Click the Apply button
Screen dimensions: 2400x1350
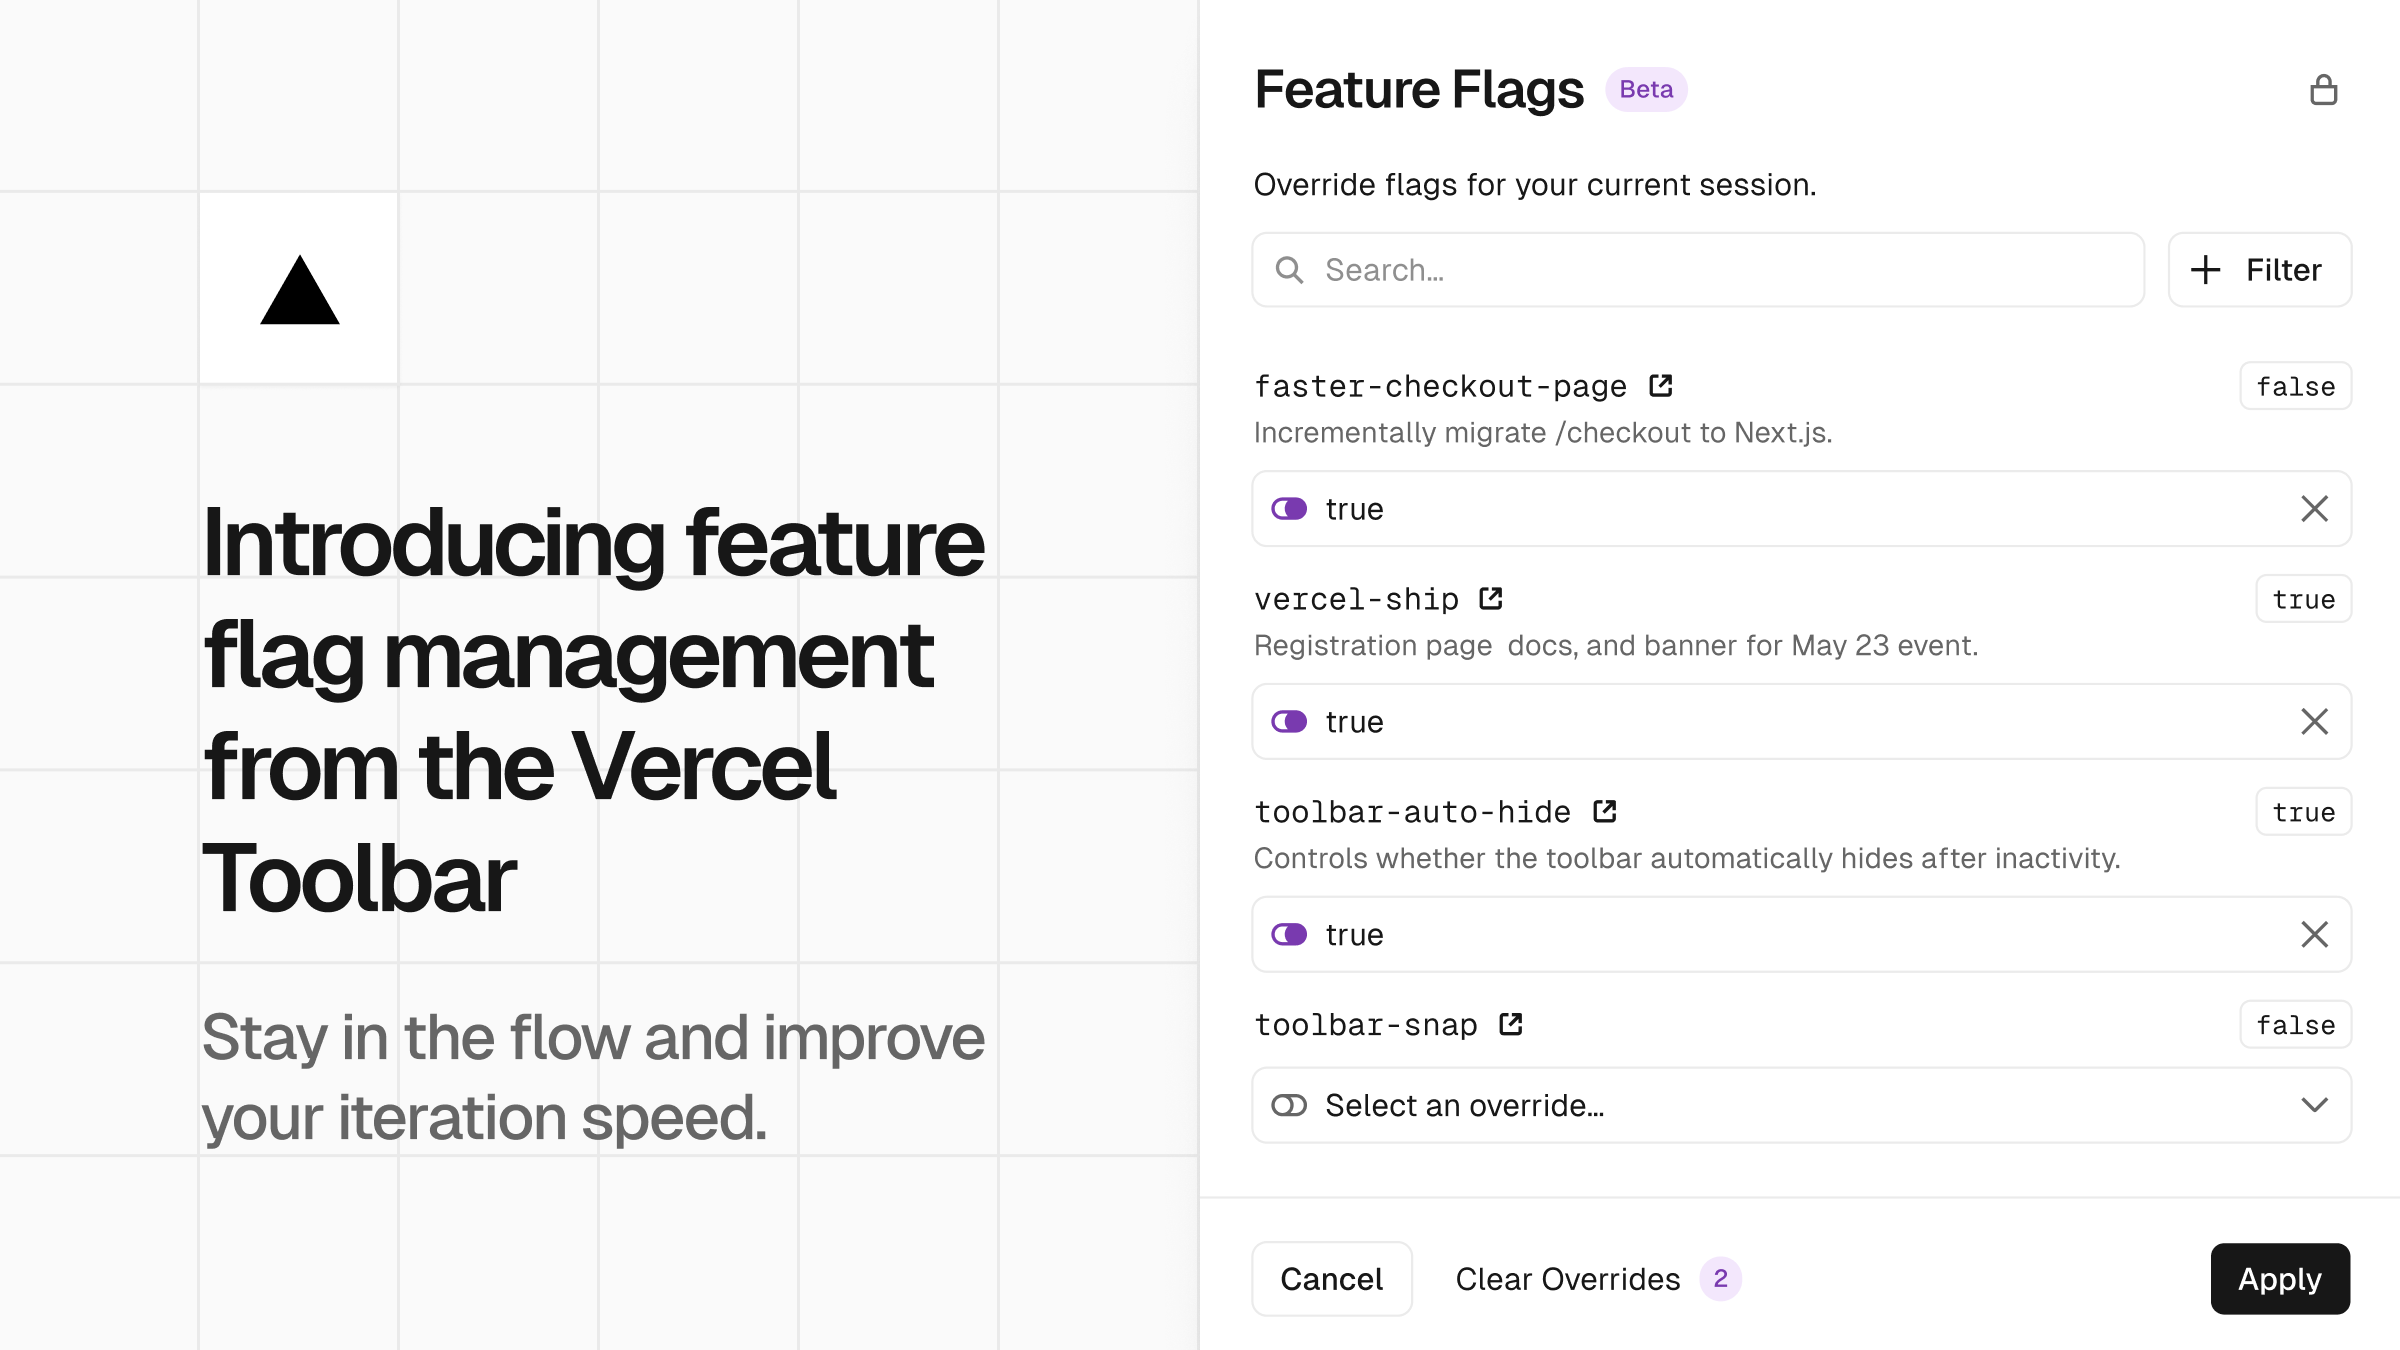[x=2280, y=1279]
